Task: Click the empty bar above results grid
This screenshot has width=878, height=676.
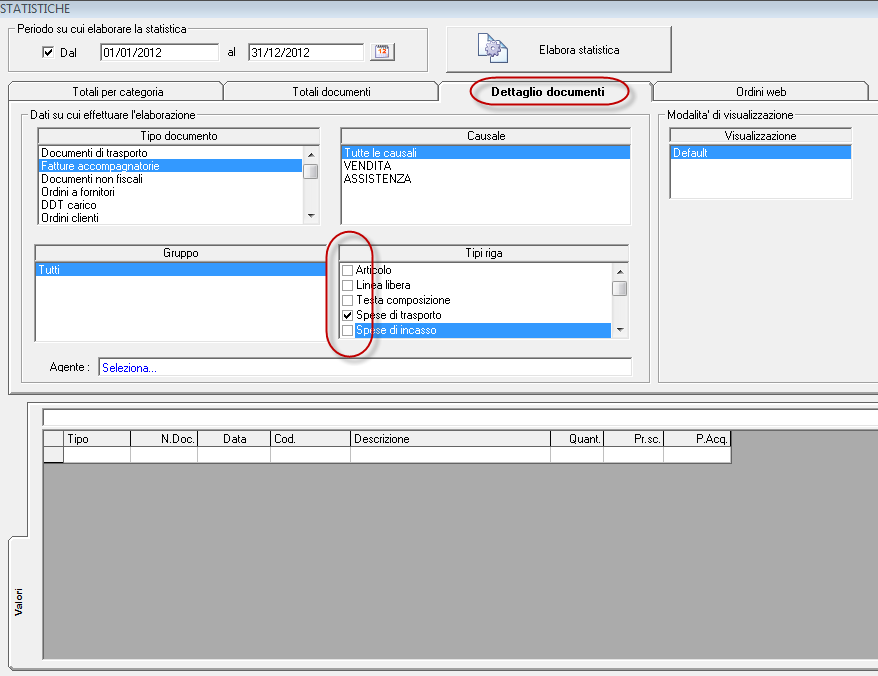Action: point(460,417)
